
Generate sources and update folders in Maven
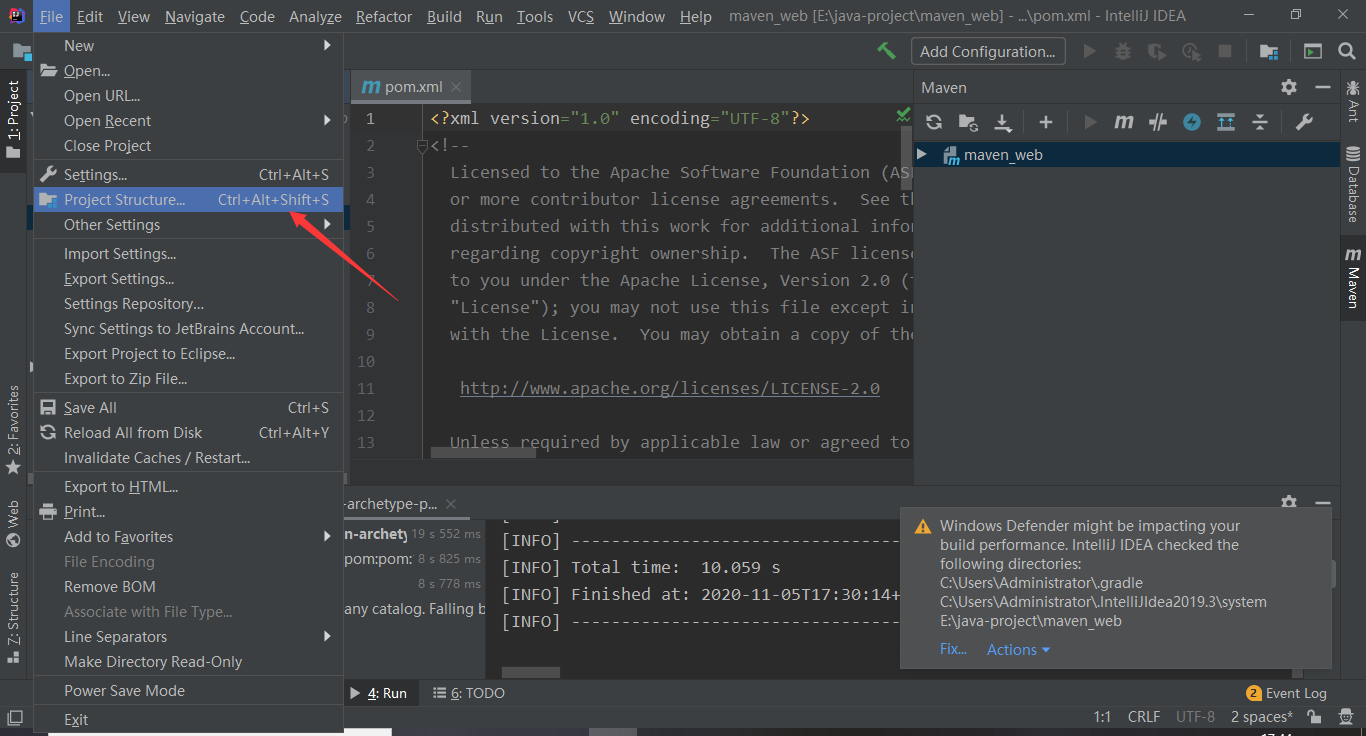(968, 122)
